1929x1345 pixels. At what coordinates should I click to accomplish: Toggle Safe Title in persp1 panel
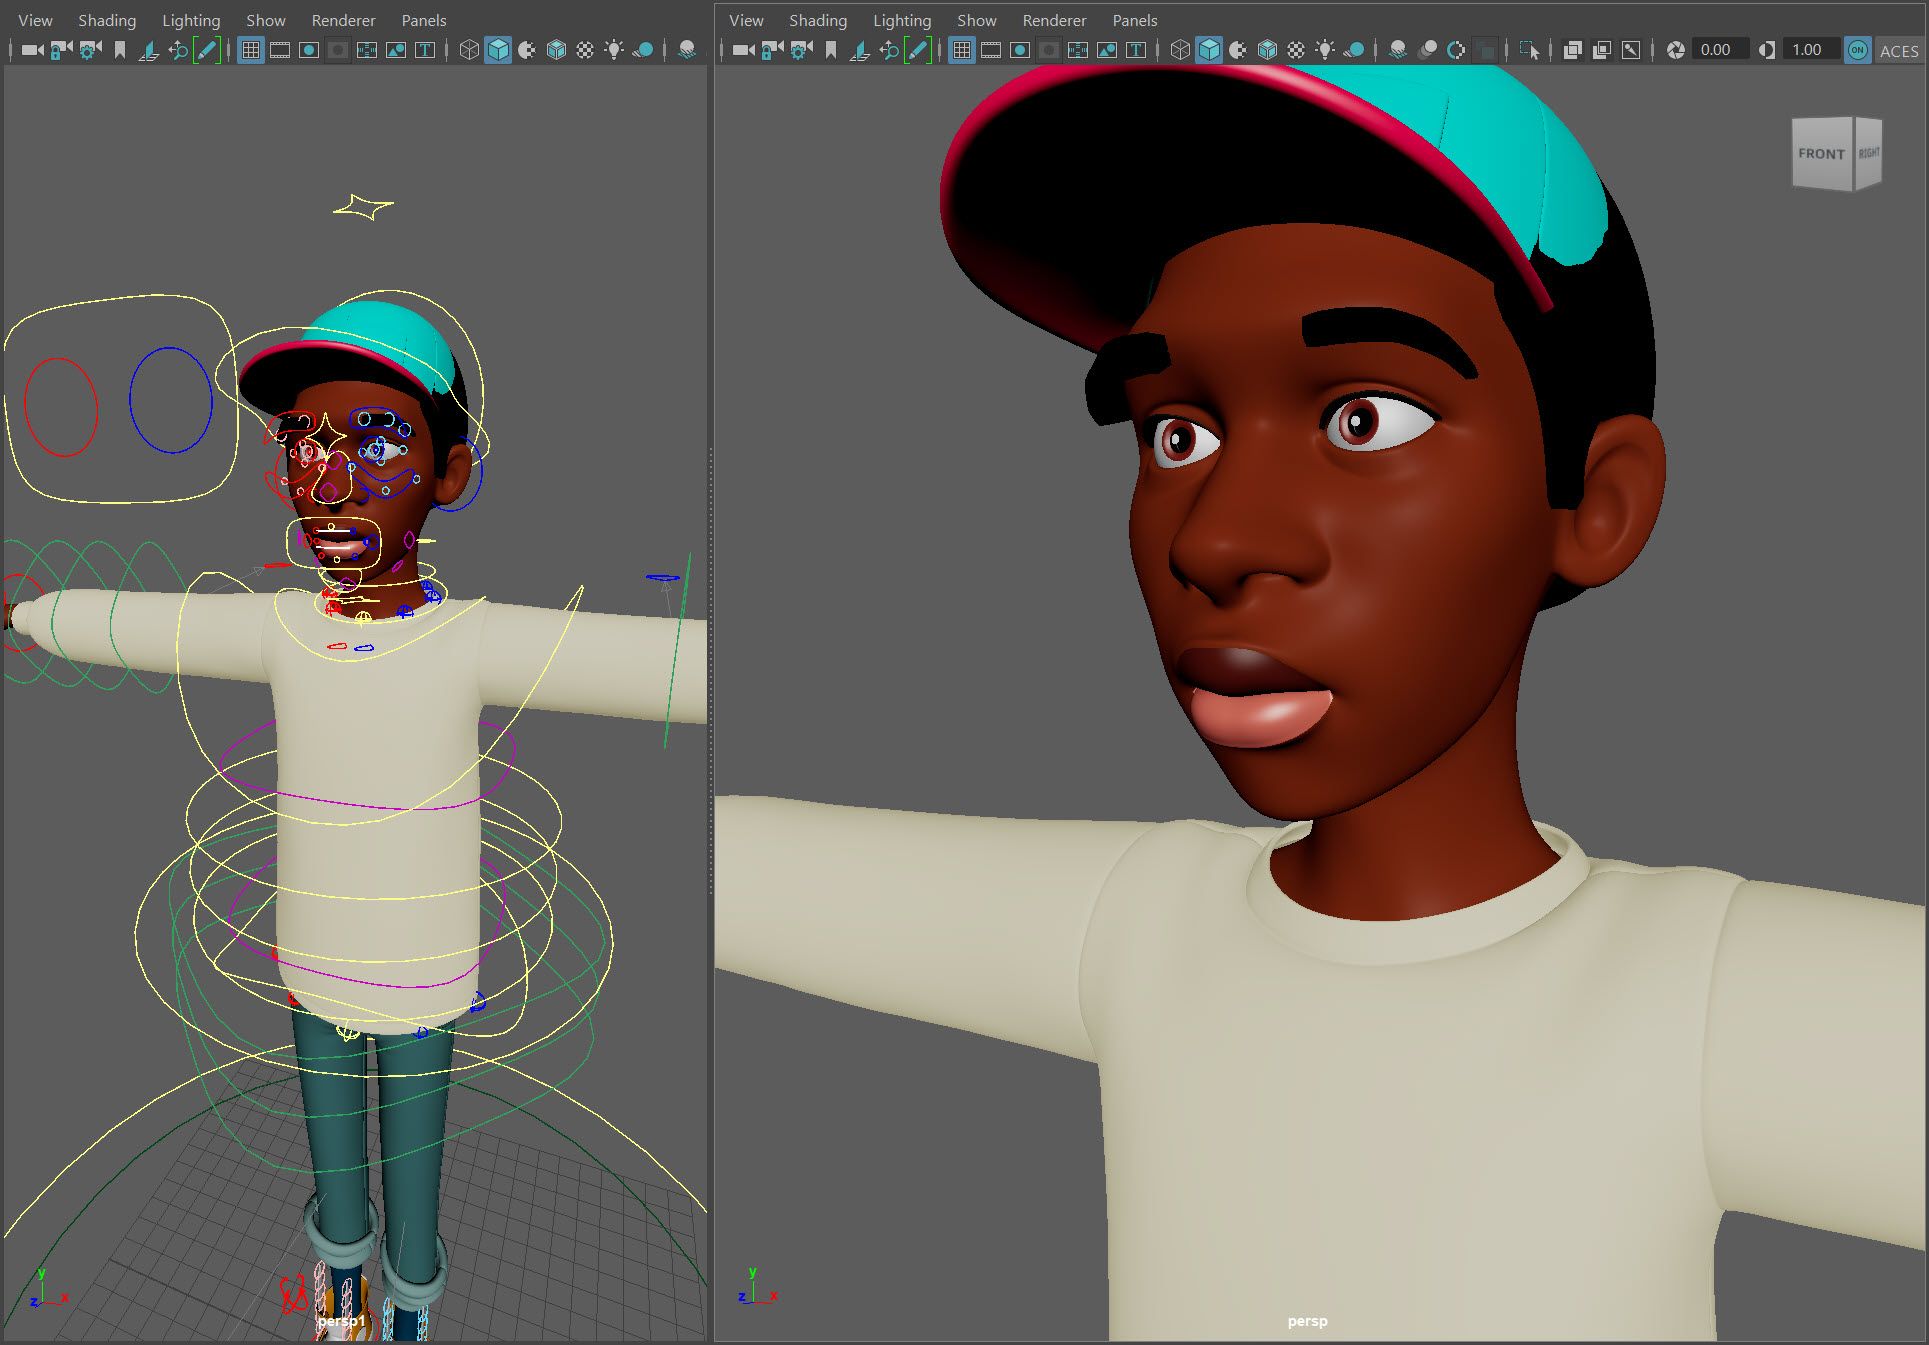click(x=425, y=50)
